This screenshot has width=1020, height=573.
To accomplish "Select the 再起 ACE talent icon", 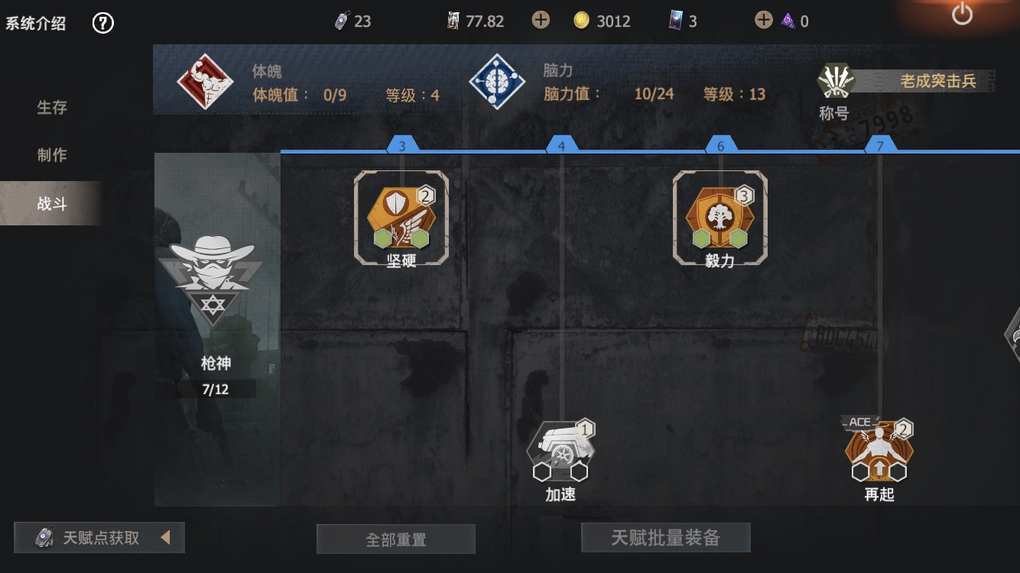I will [879, 451].
